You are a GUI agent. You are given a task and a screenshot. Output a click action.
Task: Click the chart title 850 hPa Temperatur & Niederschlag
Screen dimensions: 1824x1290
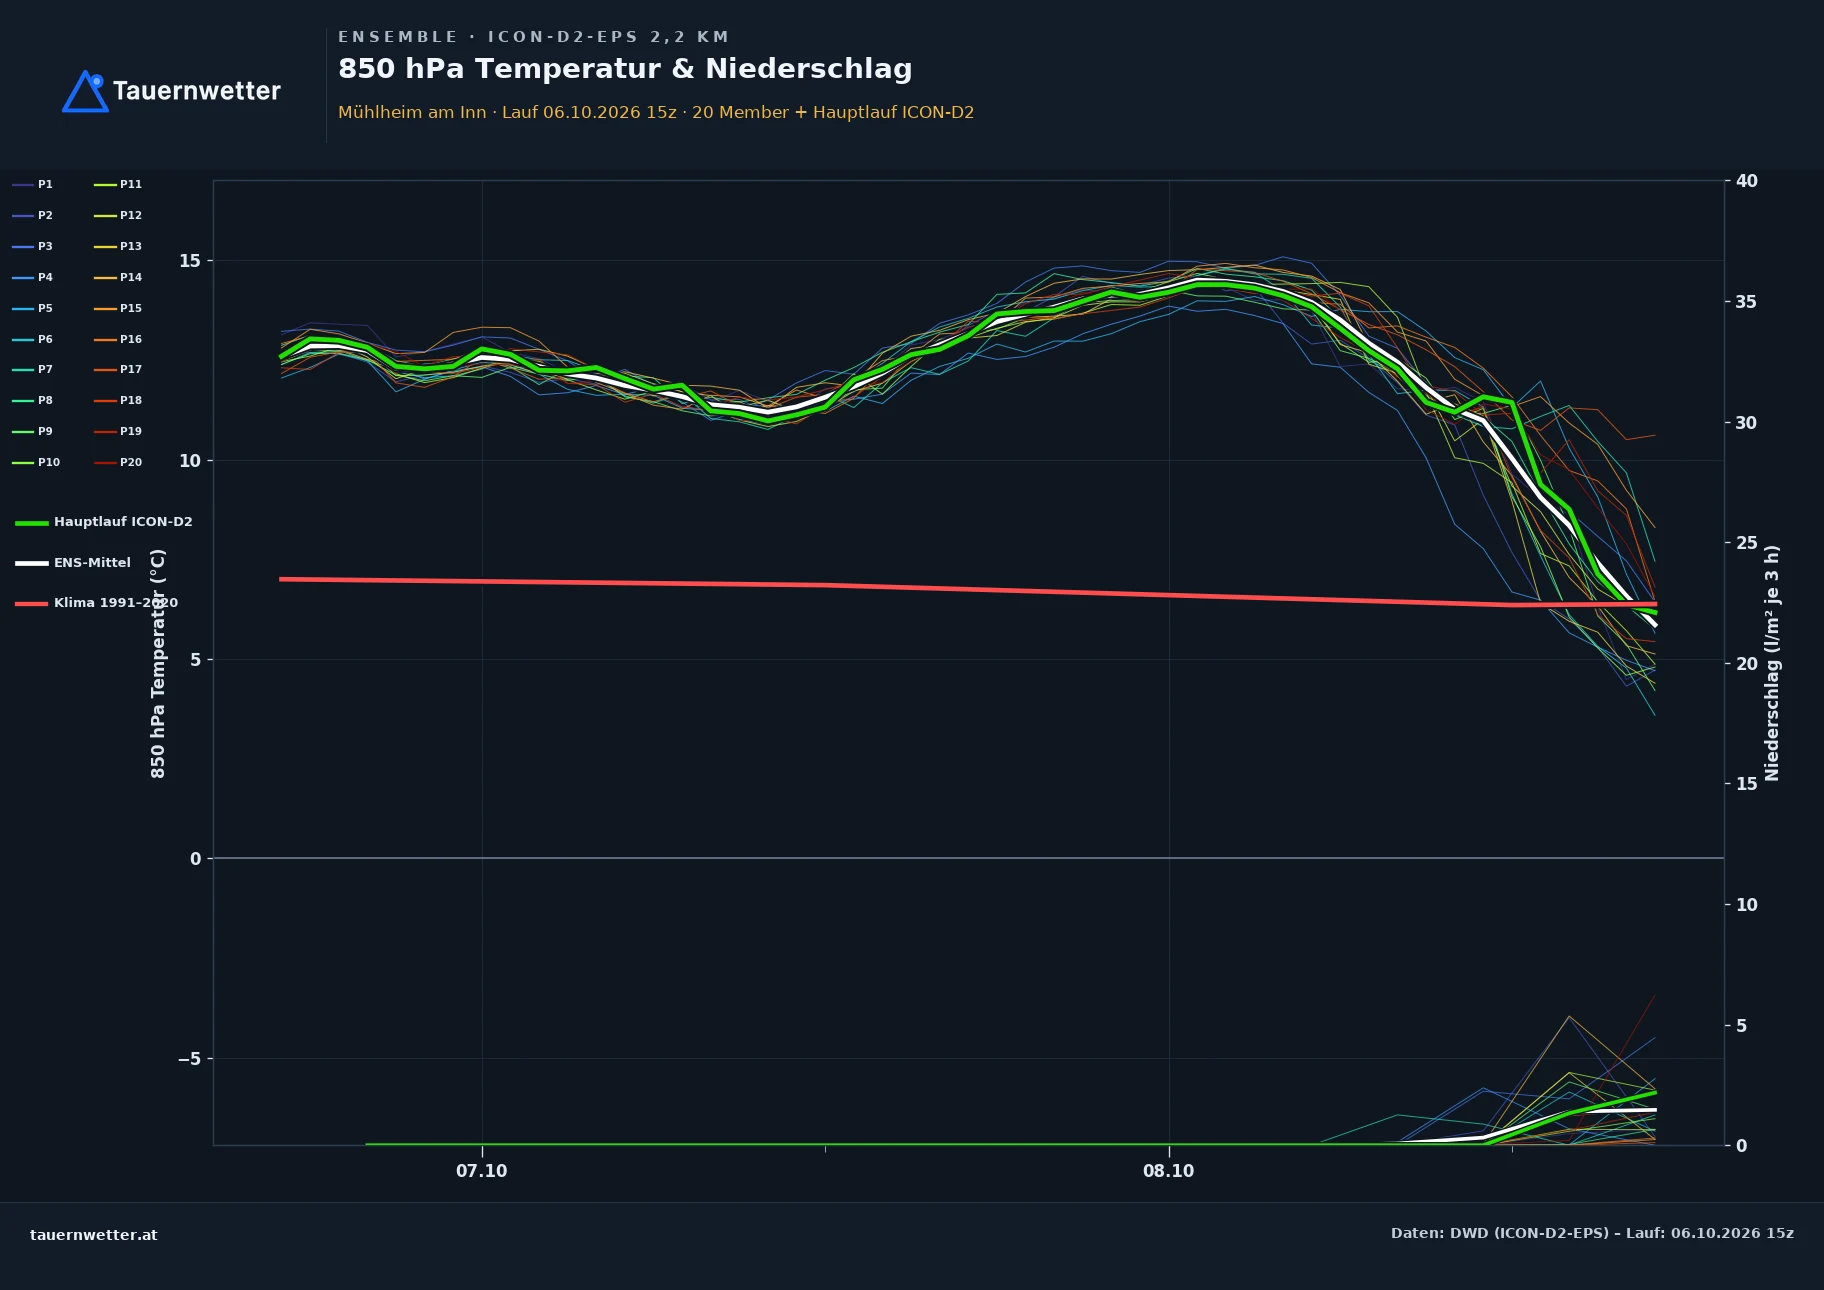[625, 69]
